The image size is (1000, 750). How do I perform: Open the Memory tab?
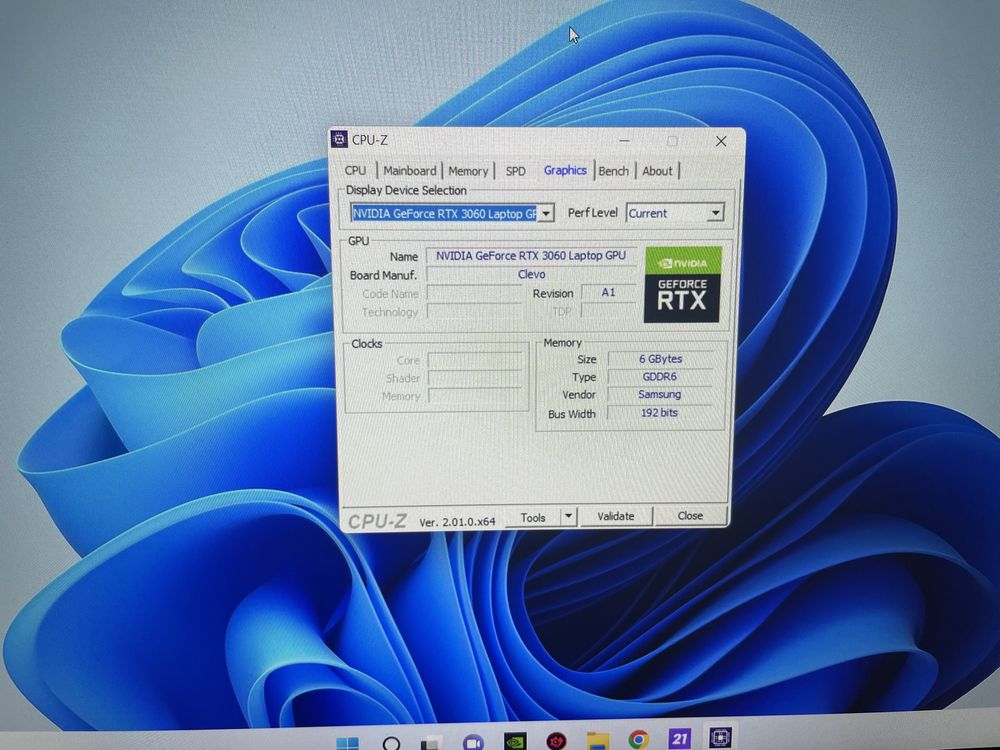(467, 171)
